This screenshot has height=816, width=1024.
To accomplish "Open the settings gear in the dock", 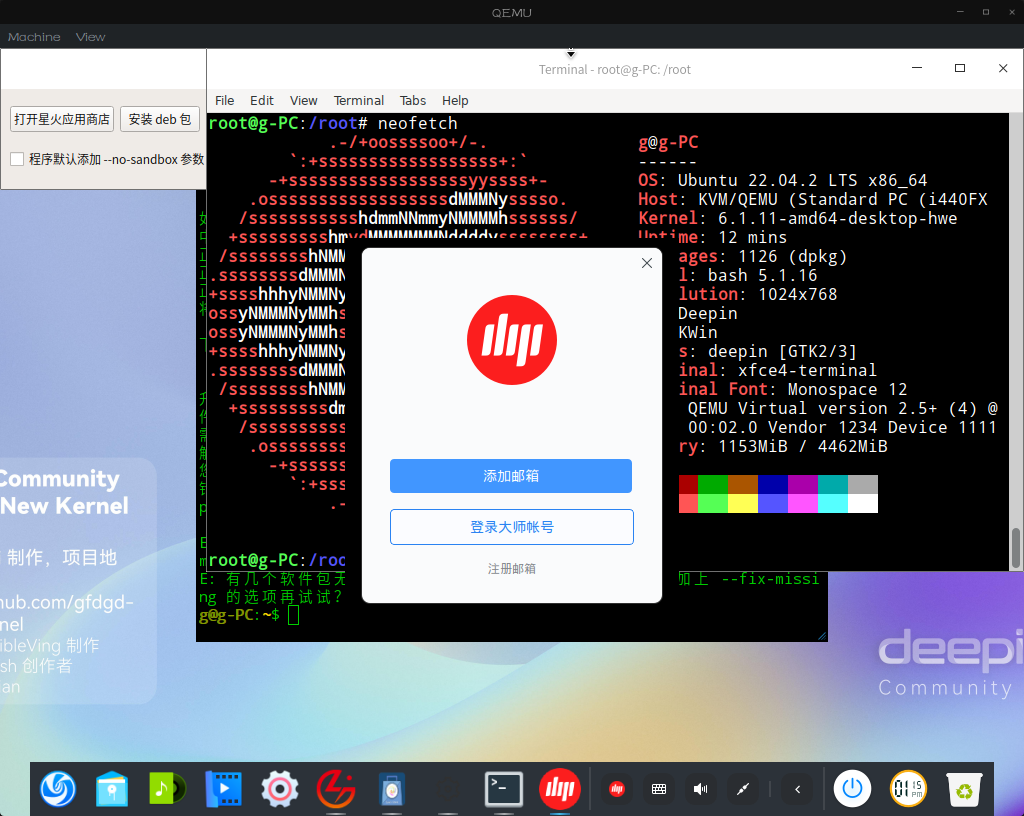I will (x=280, y=789).
